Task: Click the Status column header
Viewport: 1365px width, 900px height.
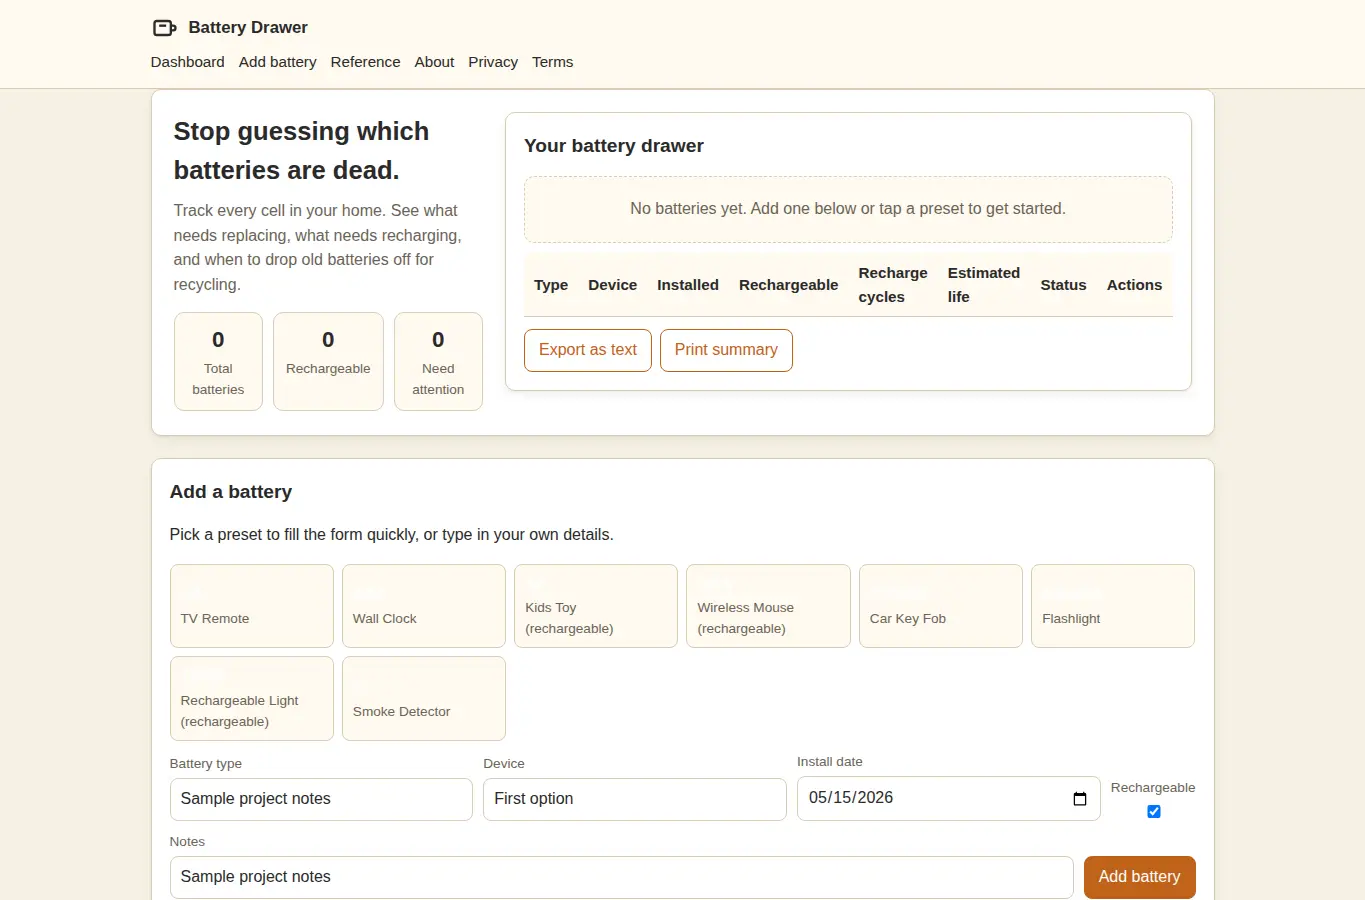Action: point(1063,285)
